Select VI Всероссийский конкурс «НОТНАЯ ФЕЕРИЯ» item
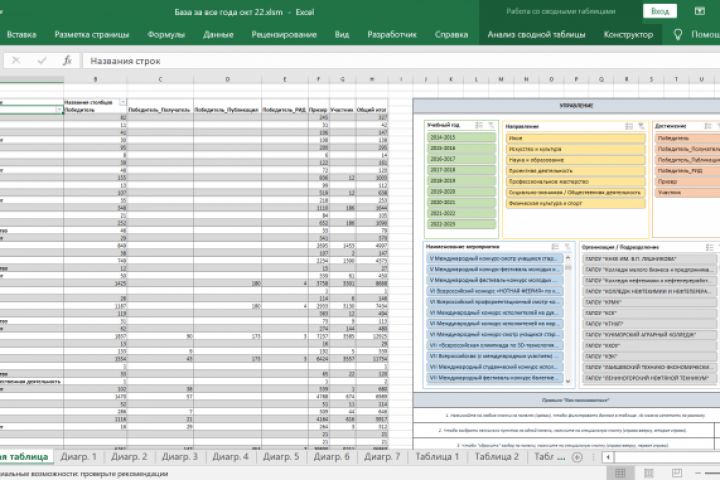 click(x=495, y=291)
